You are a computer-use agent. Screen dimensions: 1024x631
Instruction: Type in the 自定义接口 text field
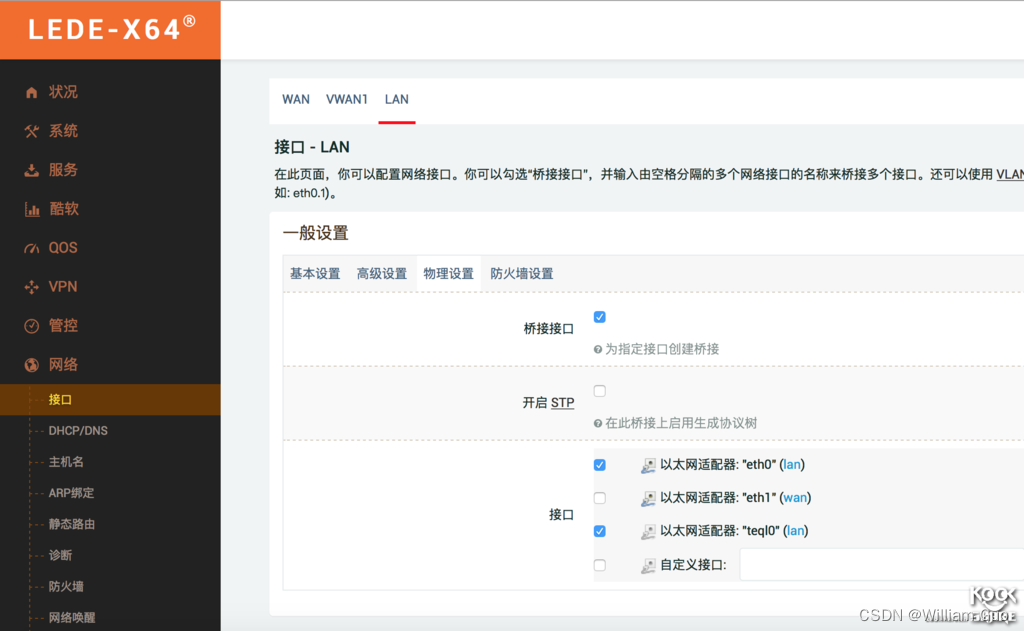[880, 565]
